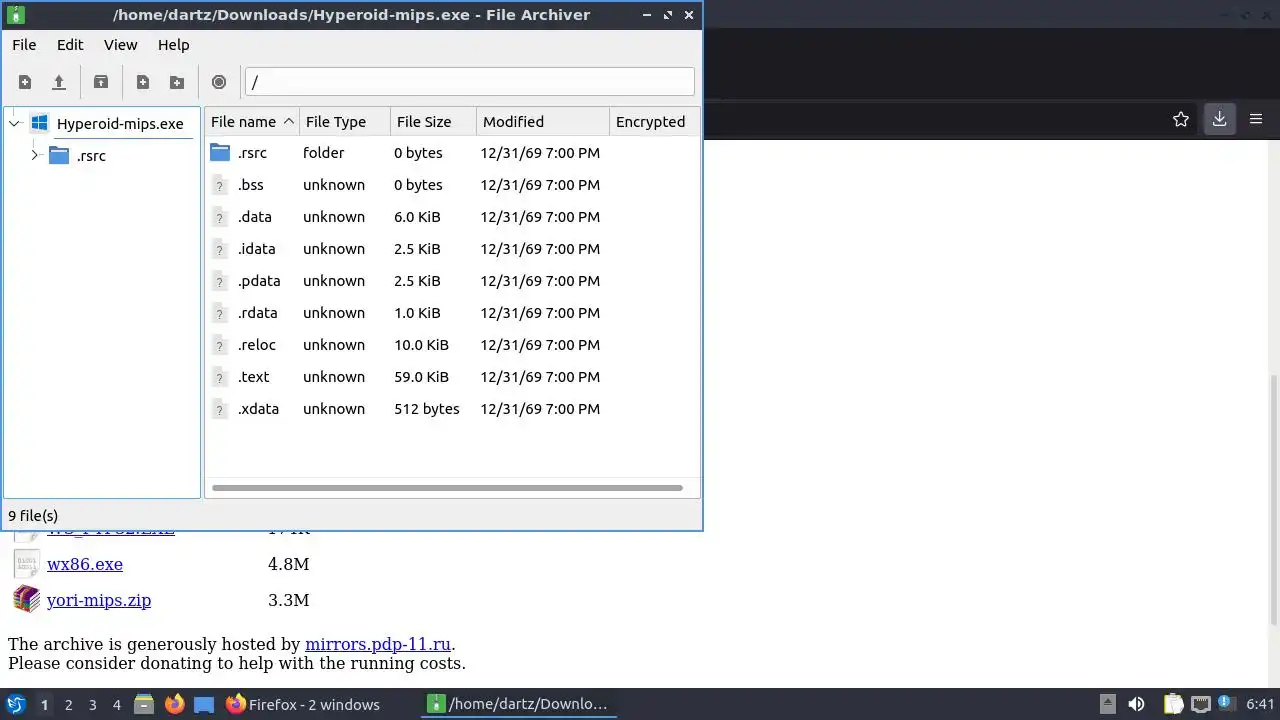Expand the .rsrc tree node arrow

[35, 155]
